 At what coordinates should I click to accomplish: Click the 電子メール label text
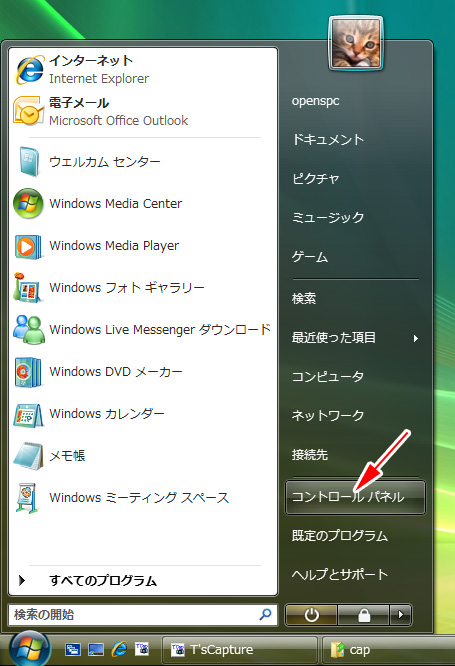[79, 102]
